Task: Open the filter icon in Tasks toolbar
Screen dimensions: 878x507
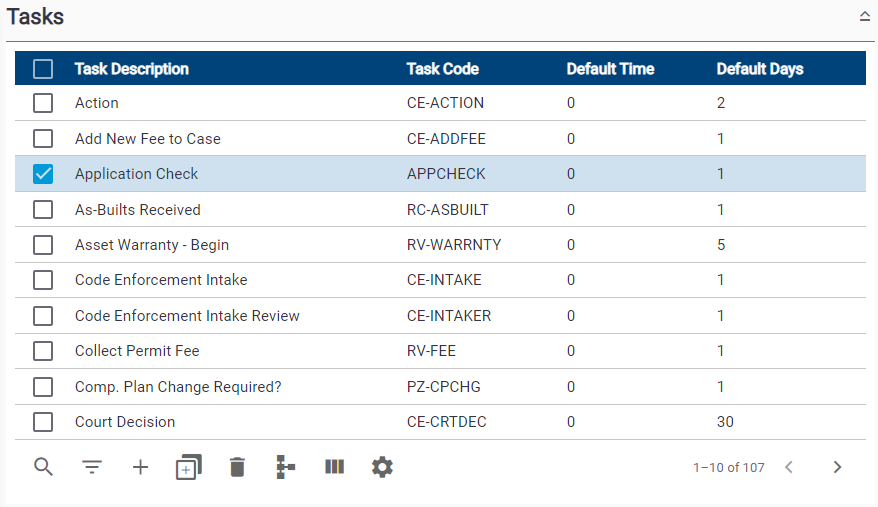Action: point(92,467)
